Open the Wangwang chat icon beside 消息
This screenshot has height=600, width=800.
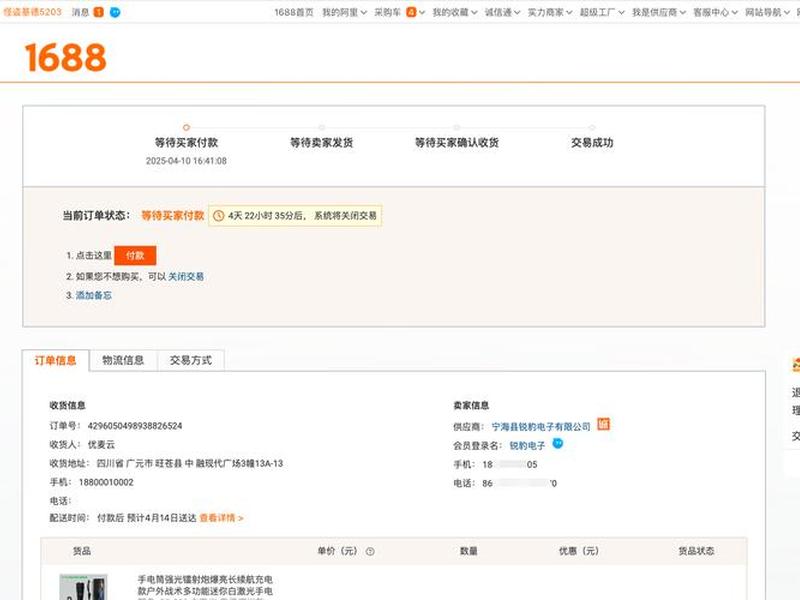[x=115, y=12]
